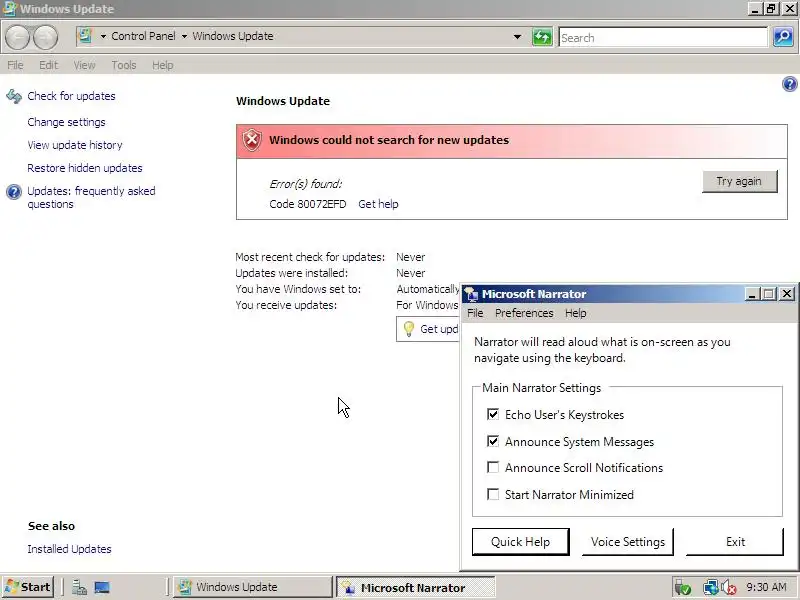Image resolution: width=800 pixels, height=600 pixels.
Task: Click the Control Panel breadcrumb text
Action: tap(143, 36)
